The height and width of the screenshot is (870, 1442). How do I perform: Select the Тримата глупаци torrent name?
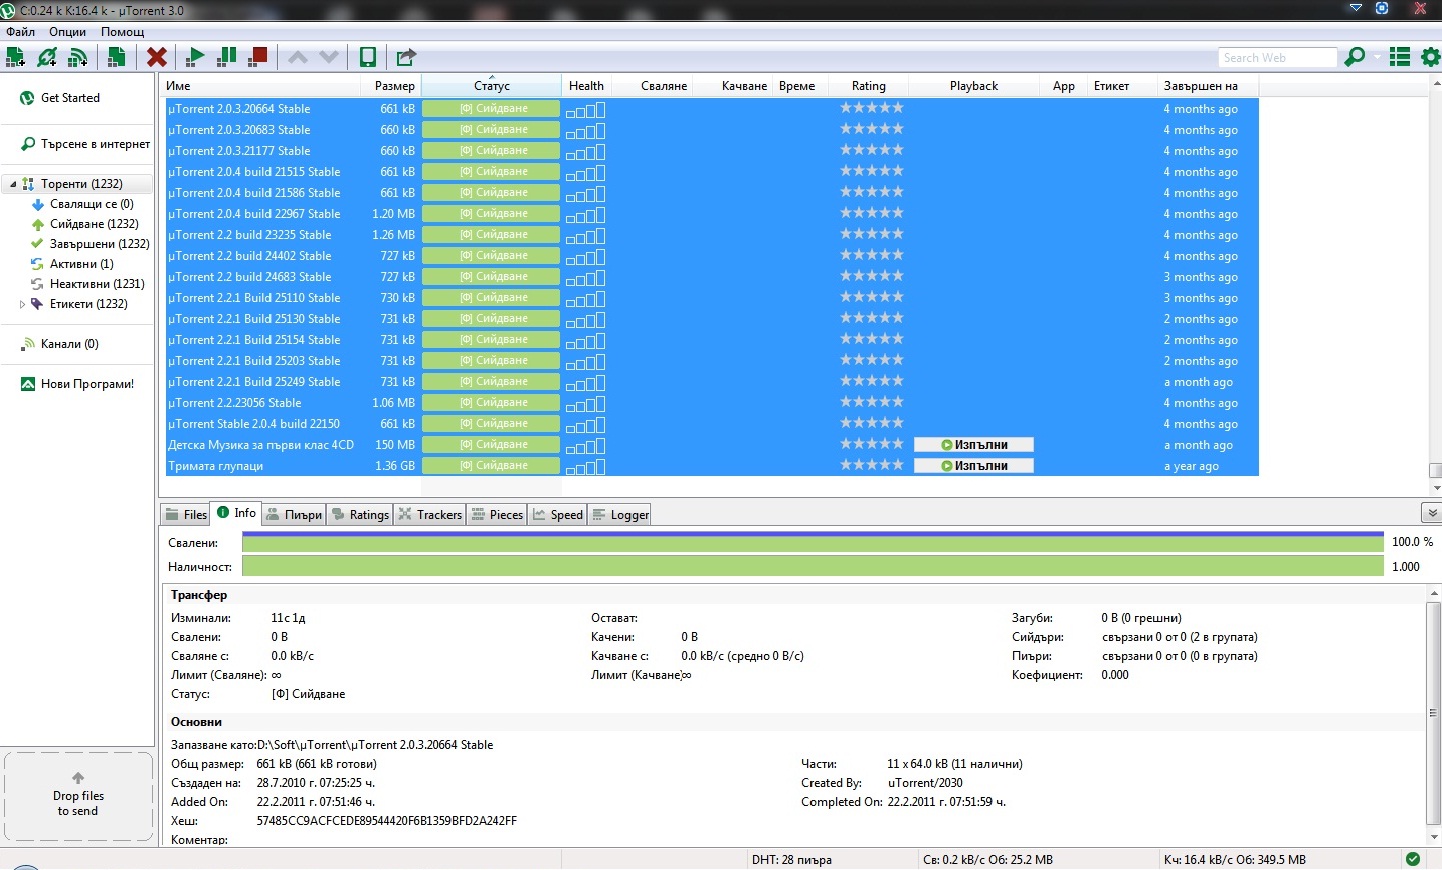pyautogui.click(x=216, y=466)
